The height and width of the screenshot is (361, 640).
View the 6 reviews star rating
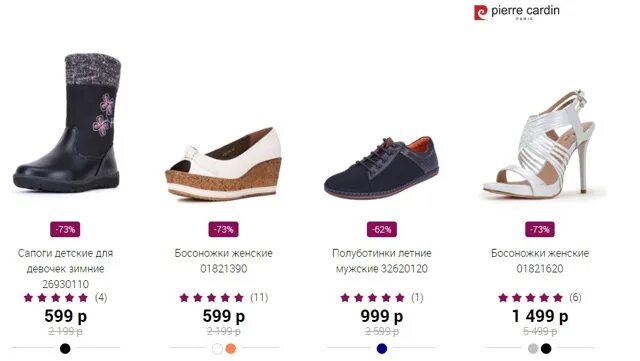click(x=540, y=297)
